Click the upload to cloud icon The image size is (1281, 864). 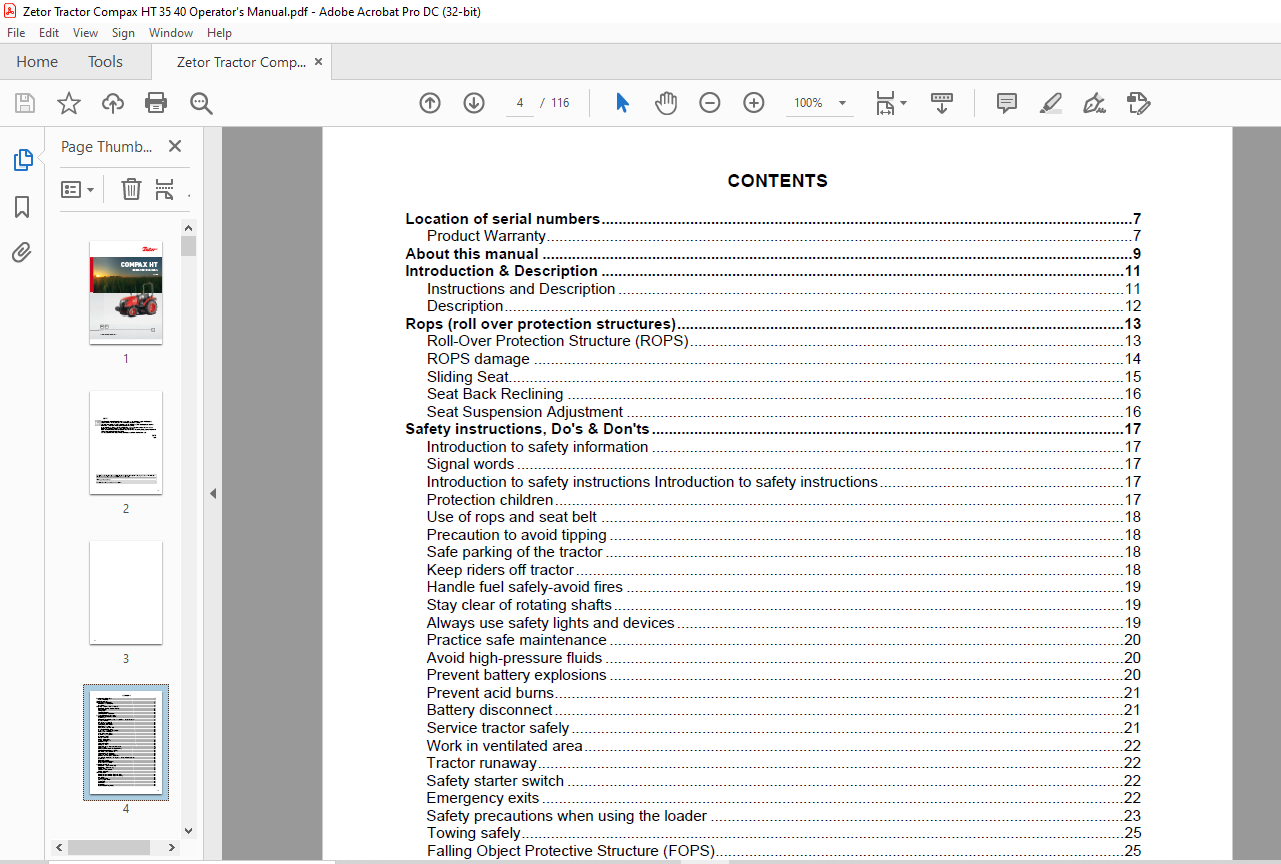[x=113, y=103]
